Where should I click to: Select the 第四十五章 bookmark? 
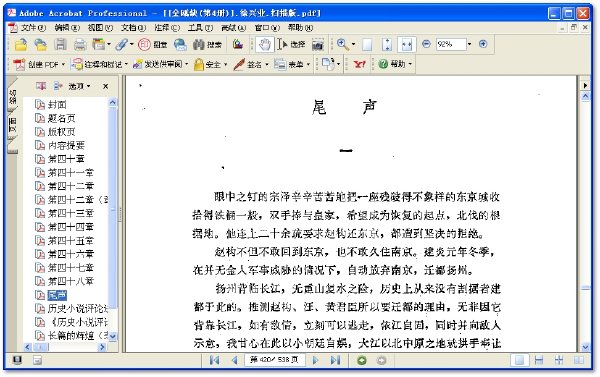pyautogui.click(x=70, y=241)
